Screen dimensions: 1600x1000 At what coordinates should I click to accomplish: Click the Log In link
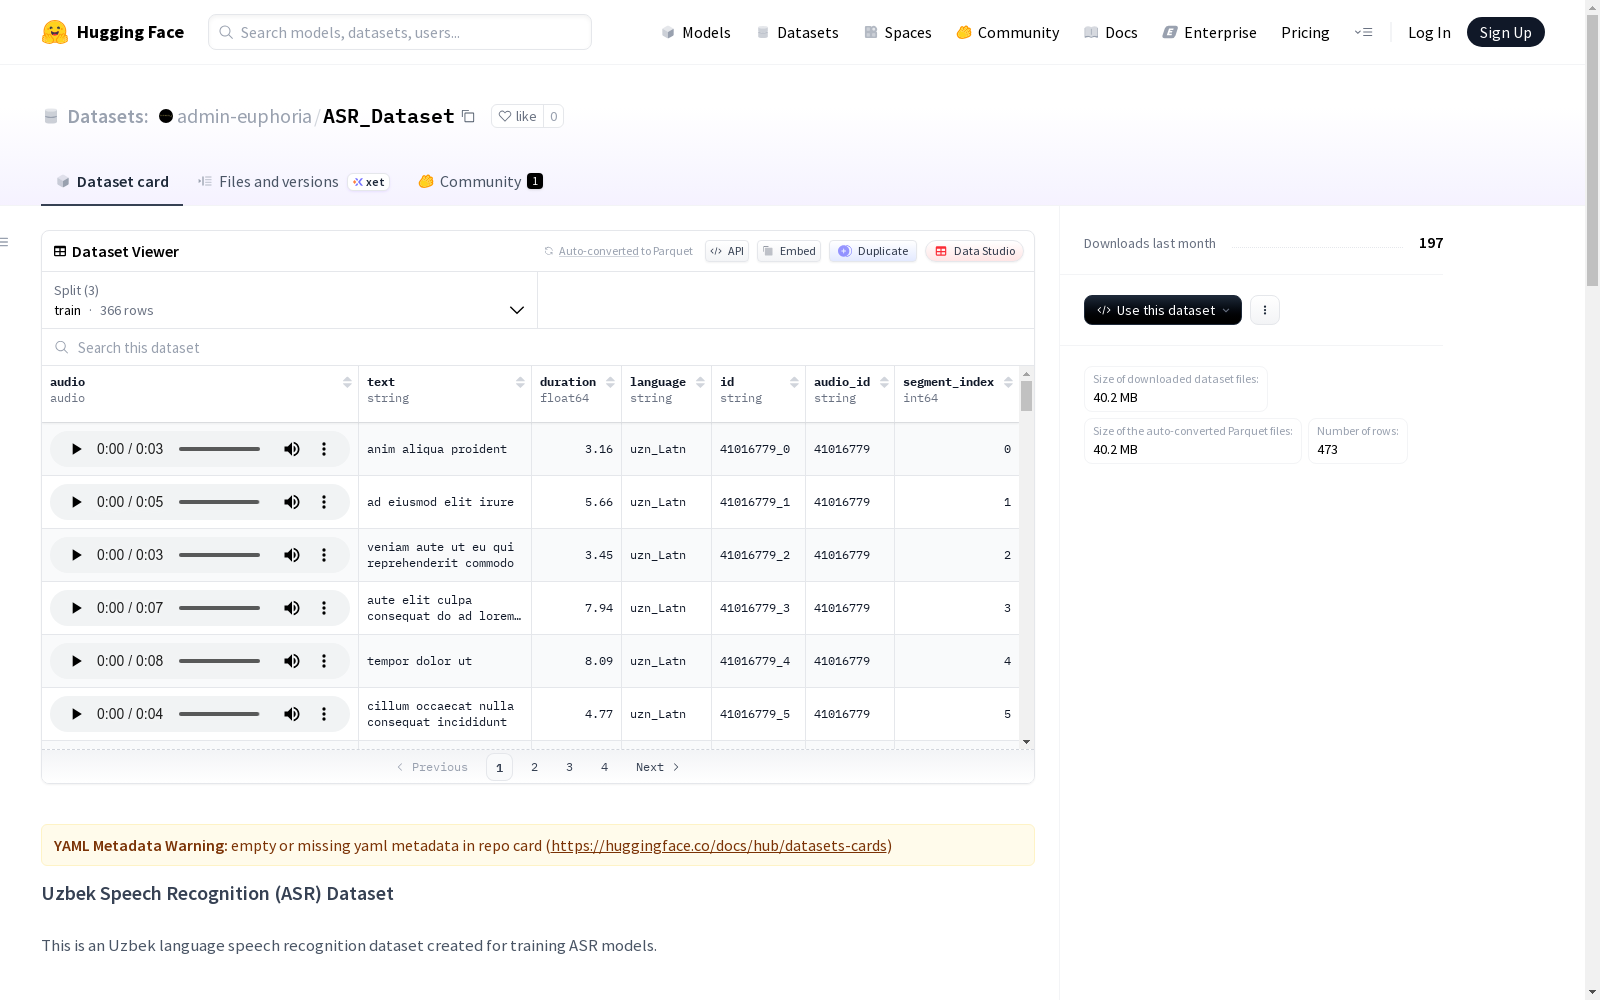pos(1429,32)
